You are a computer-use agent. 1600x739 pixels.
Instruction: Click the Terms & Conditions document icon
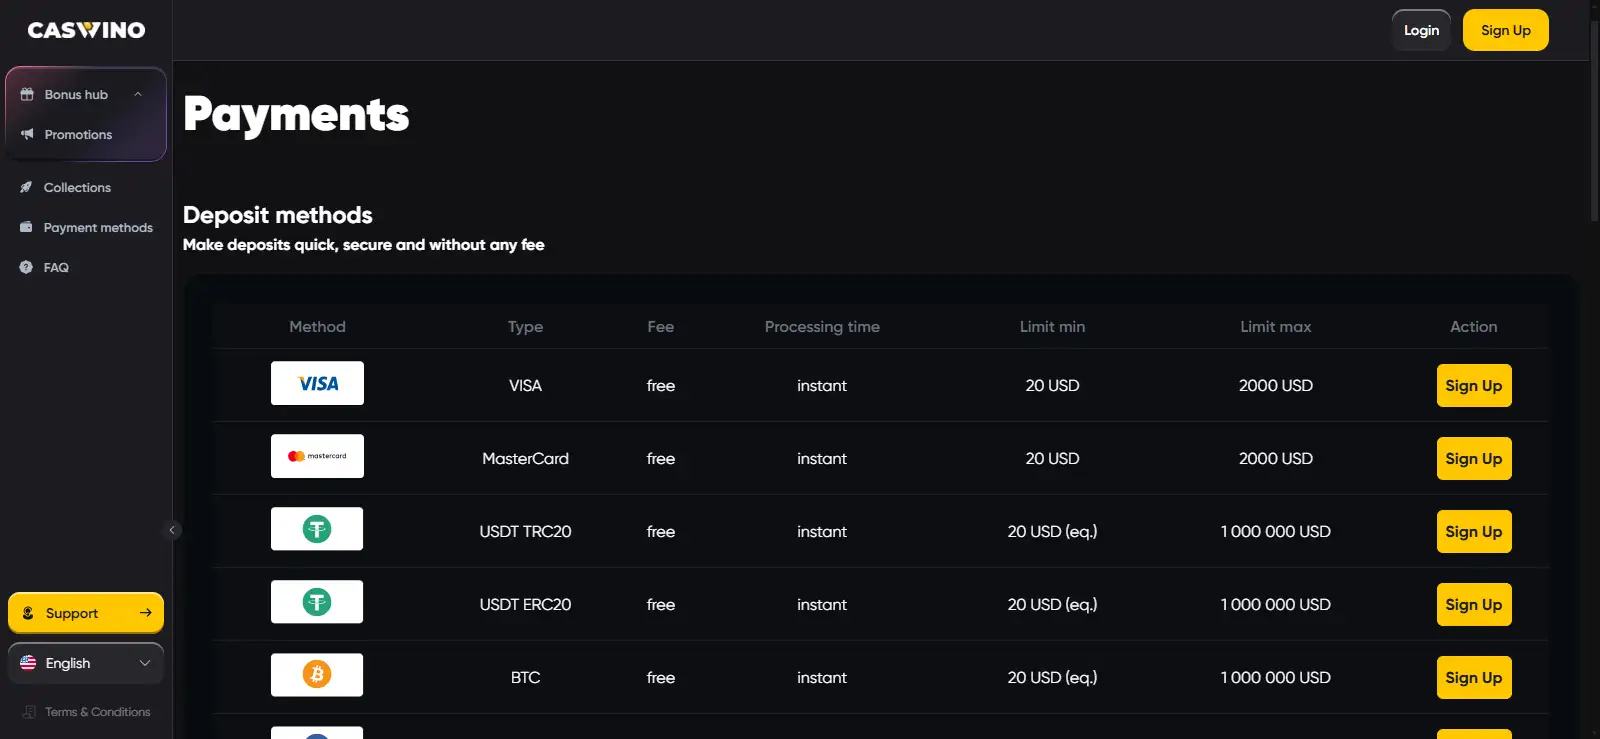[29, 712]
